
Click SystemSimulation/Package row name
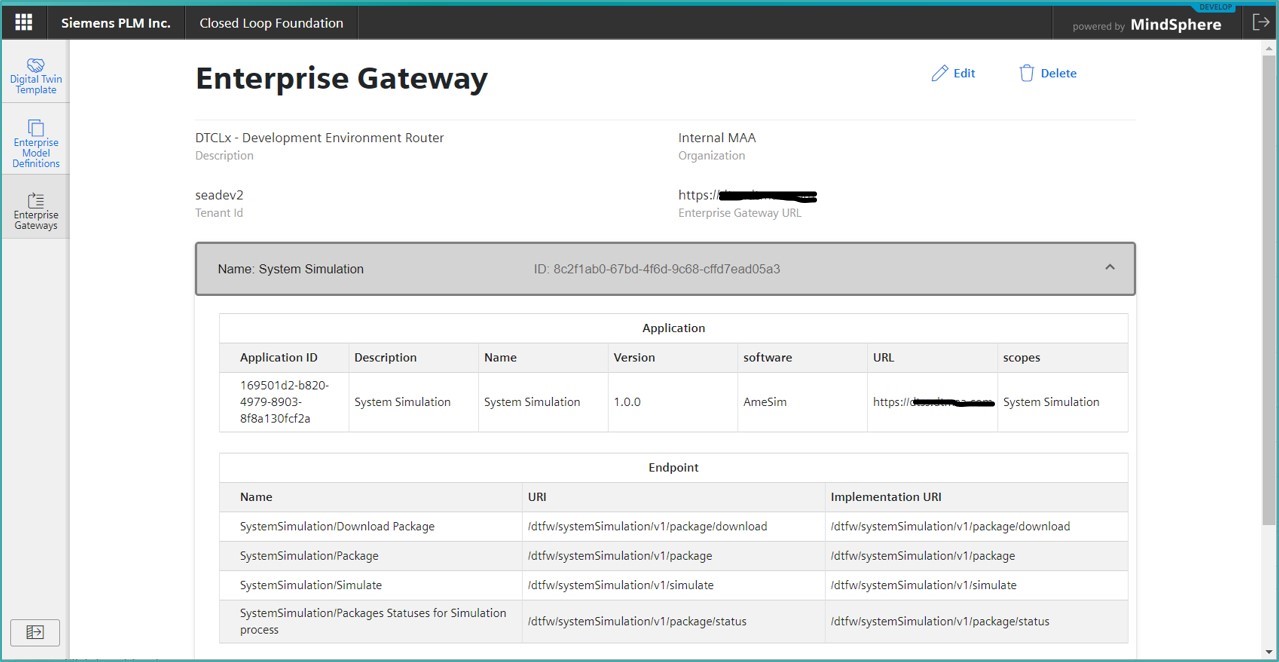pos(309,556)
